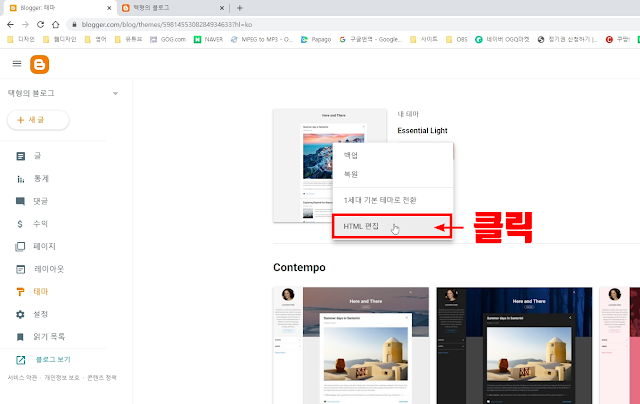Viewport: 640px width, 404px height.
Task: Open the 구글번역 Google bookmark
Action: [x=371, y=40]
